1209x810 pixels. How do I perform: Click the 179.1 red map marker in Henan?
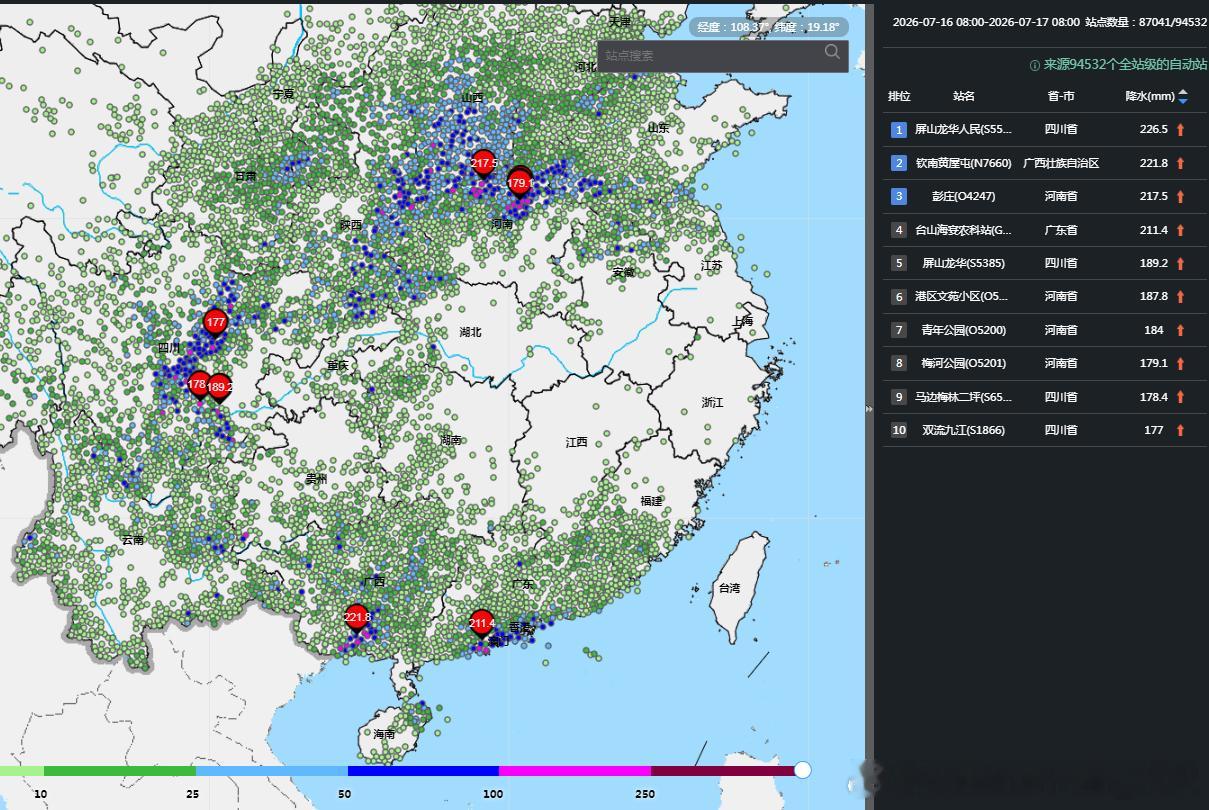point(520,184)
